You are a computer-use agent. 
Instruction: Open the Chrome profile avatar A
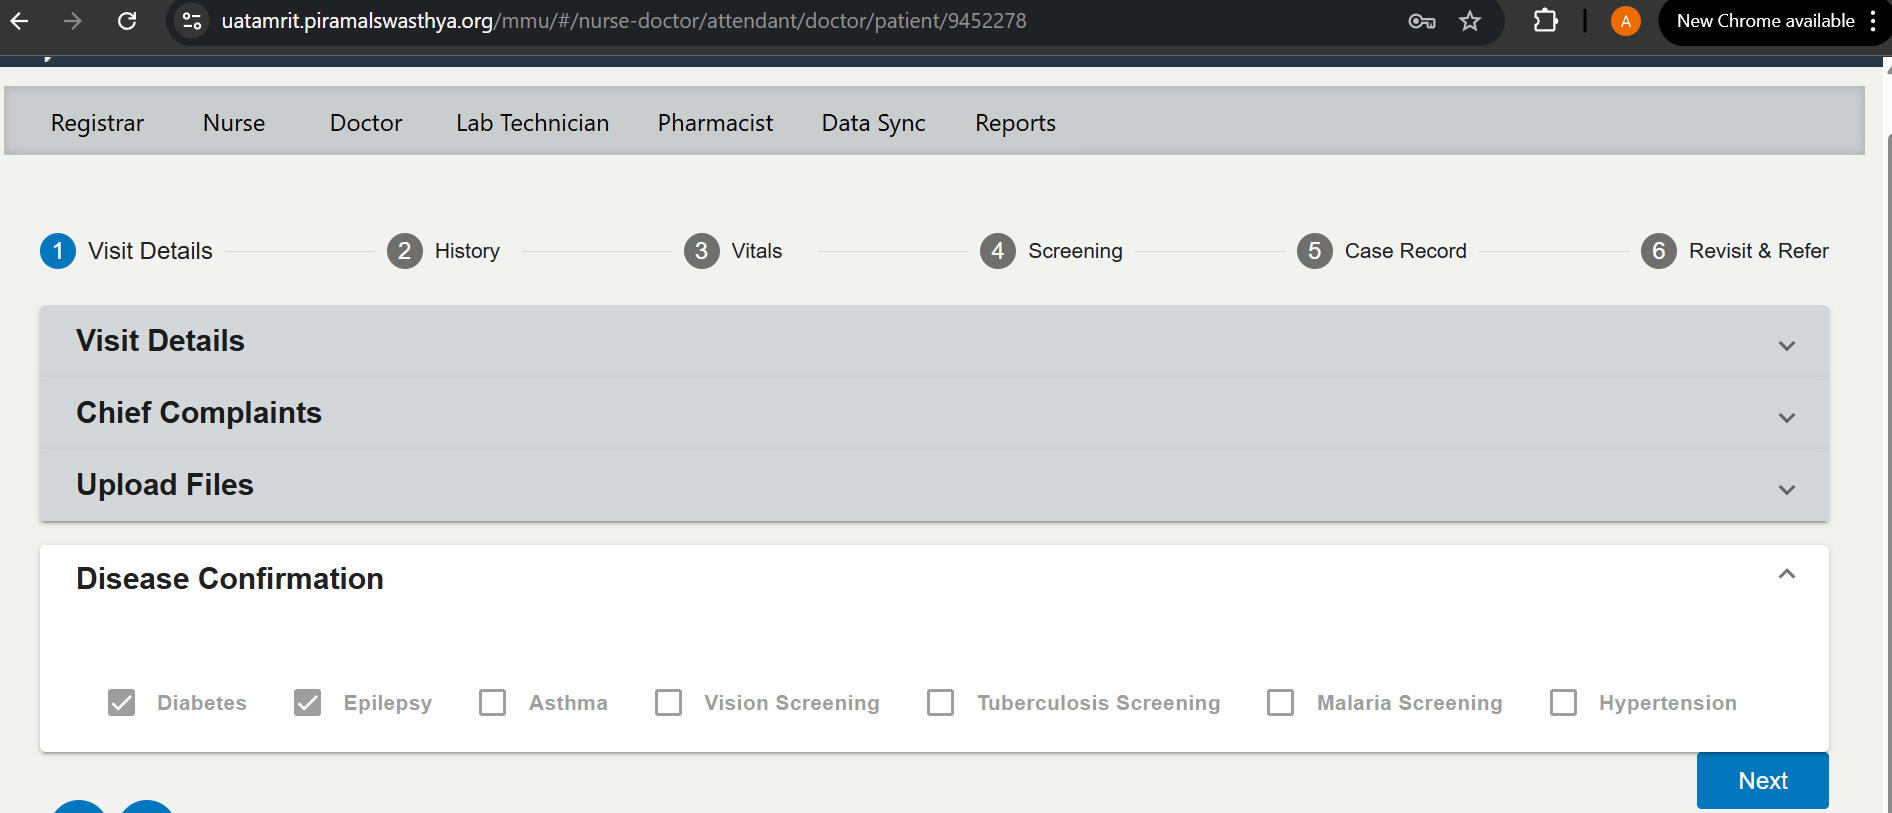1626,21
